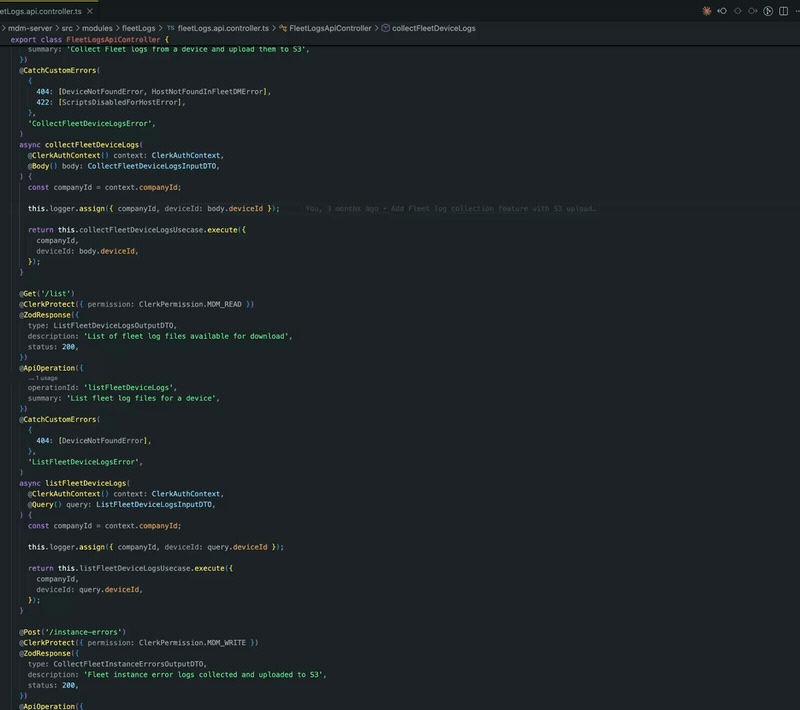Screen dimensions: 800x710
Task: Click 'CollectFleetDeviceLogsInputDTO' type name
Action: 153,166
